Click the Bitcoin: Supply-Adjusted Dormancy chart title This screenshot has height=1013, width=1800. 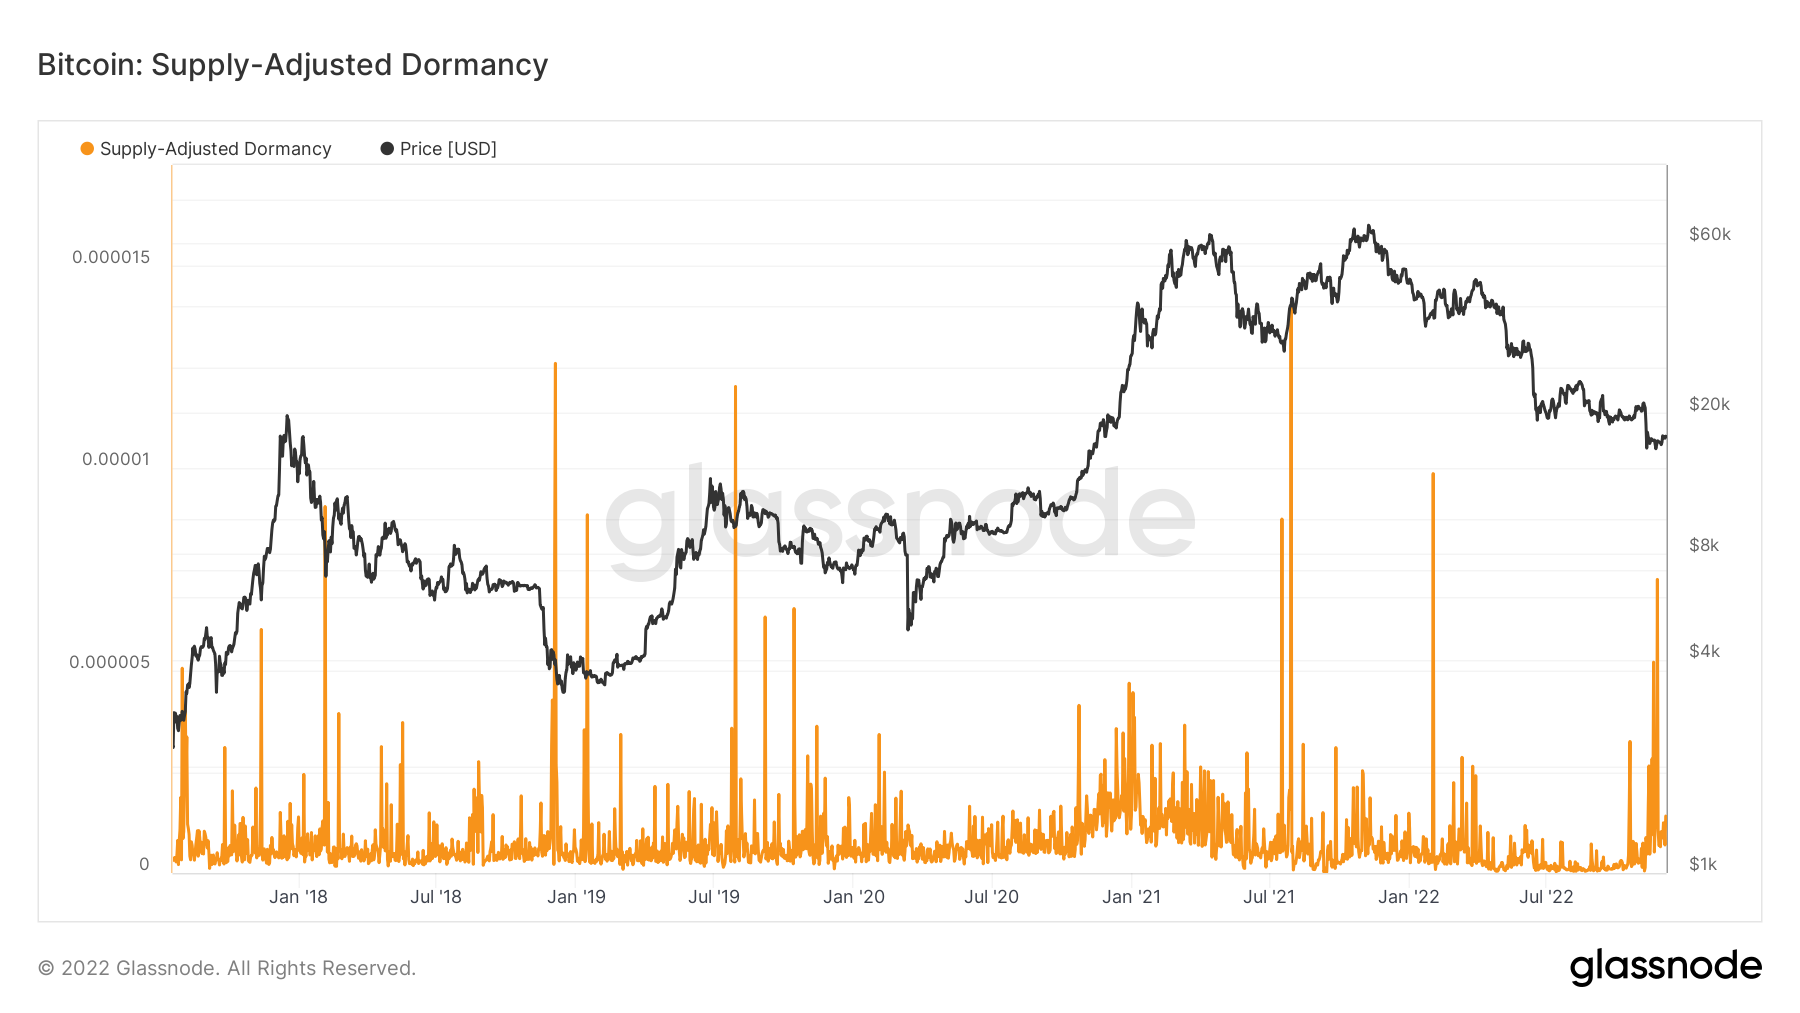pos(293,65)
